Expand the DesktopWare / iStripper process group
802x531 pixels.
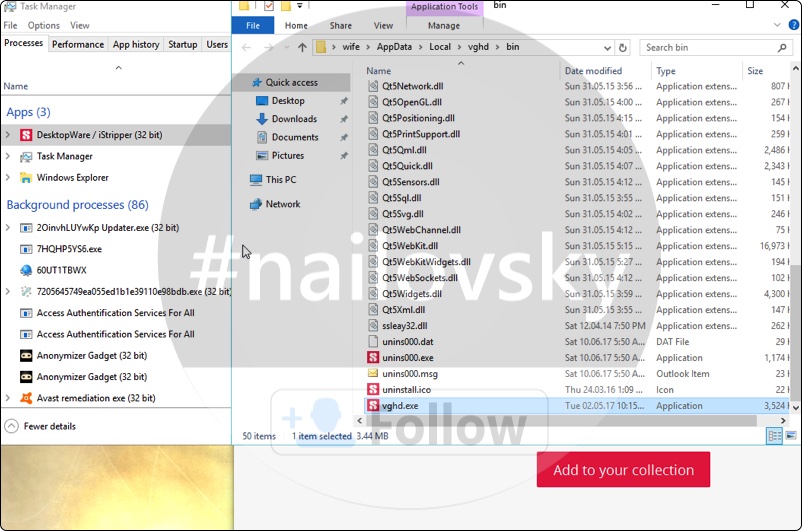tap(8, 135)
